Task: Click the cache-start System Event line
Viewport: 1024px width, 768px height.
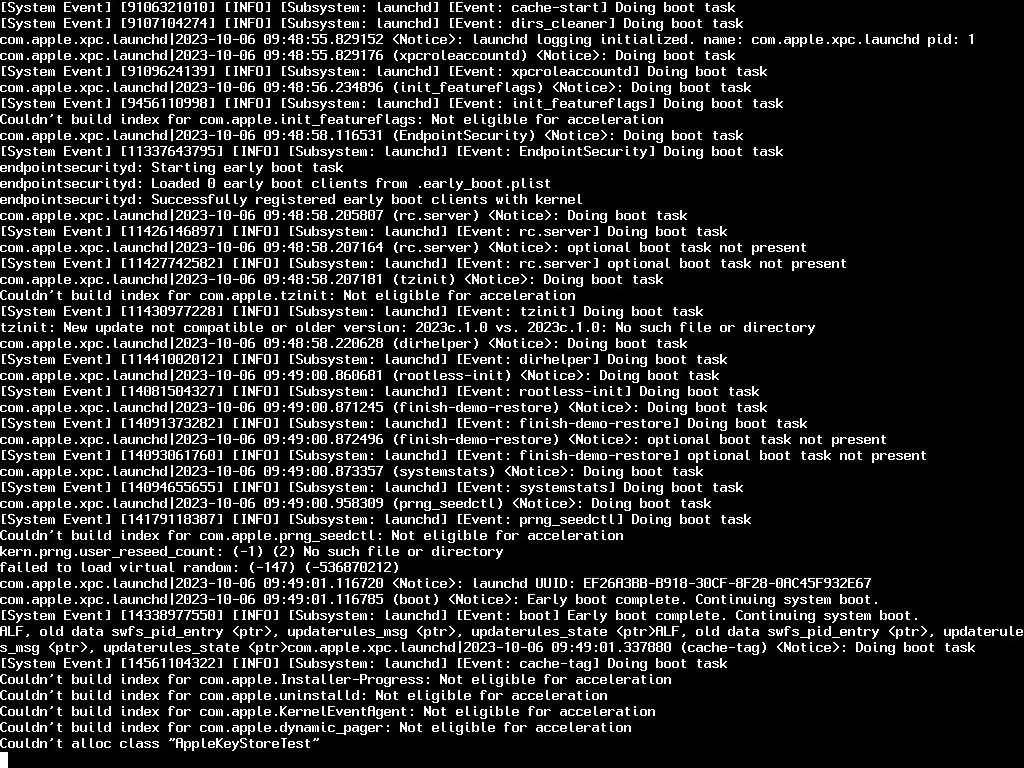Action: pos(368,8)
